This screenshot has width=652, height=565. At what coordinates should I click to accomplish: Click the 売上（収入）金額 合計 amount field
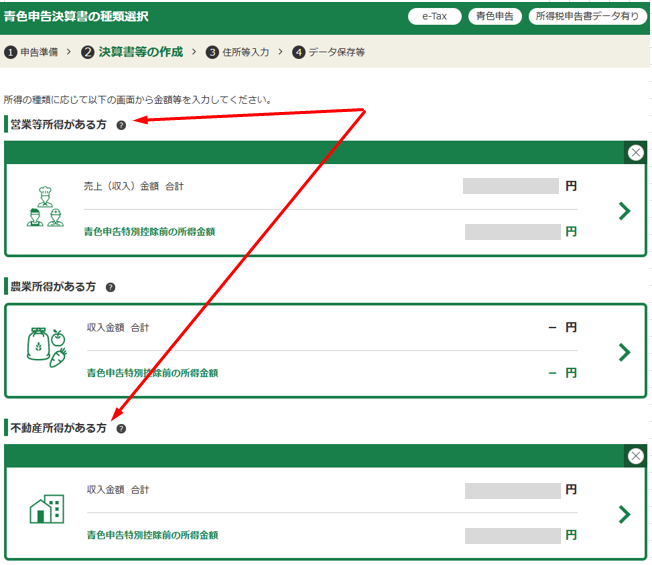(511, 186)
